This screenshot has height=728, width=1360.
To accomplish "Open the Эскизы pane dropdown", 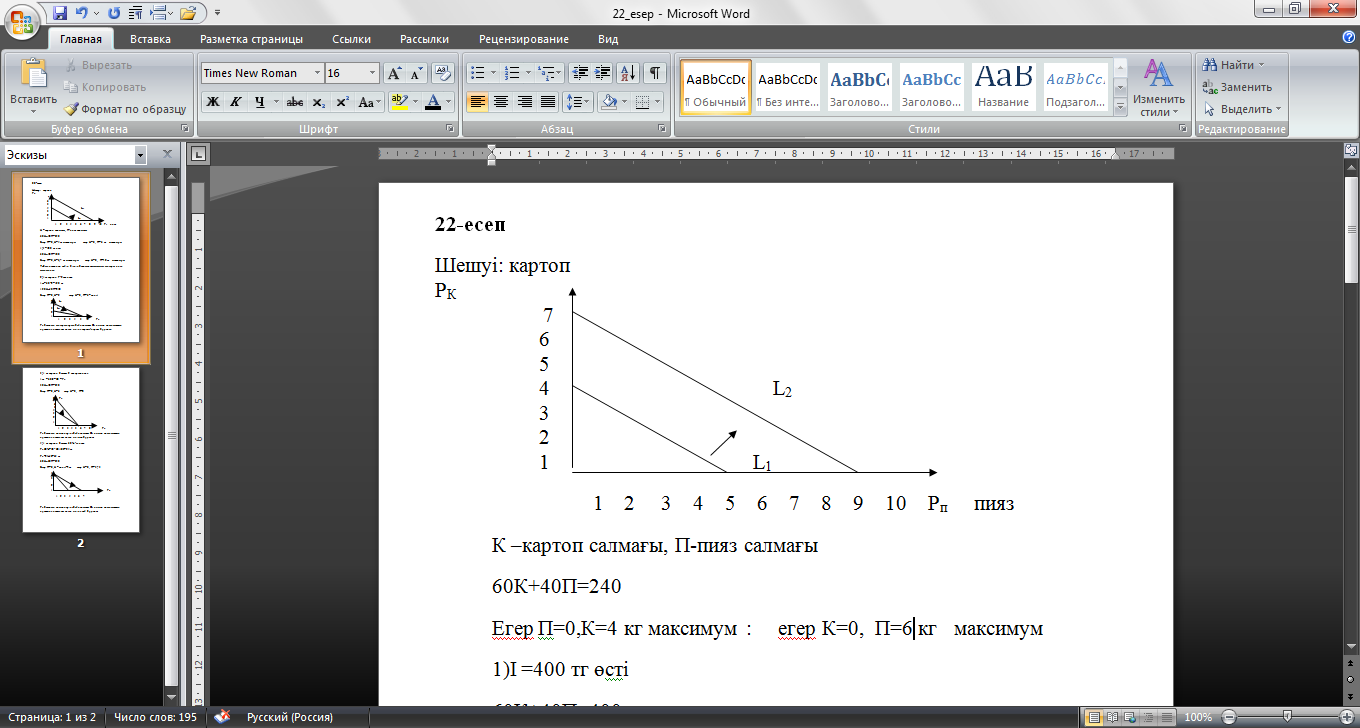I will [x=140, y=155].
